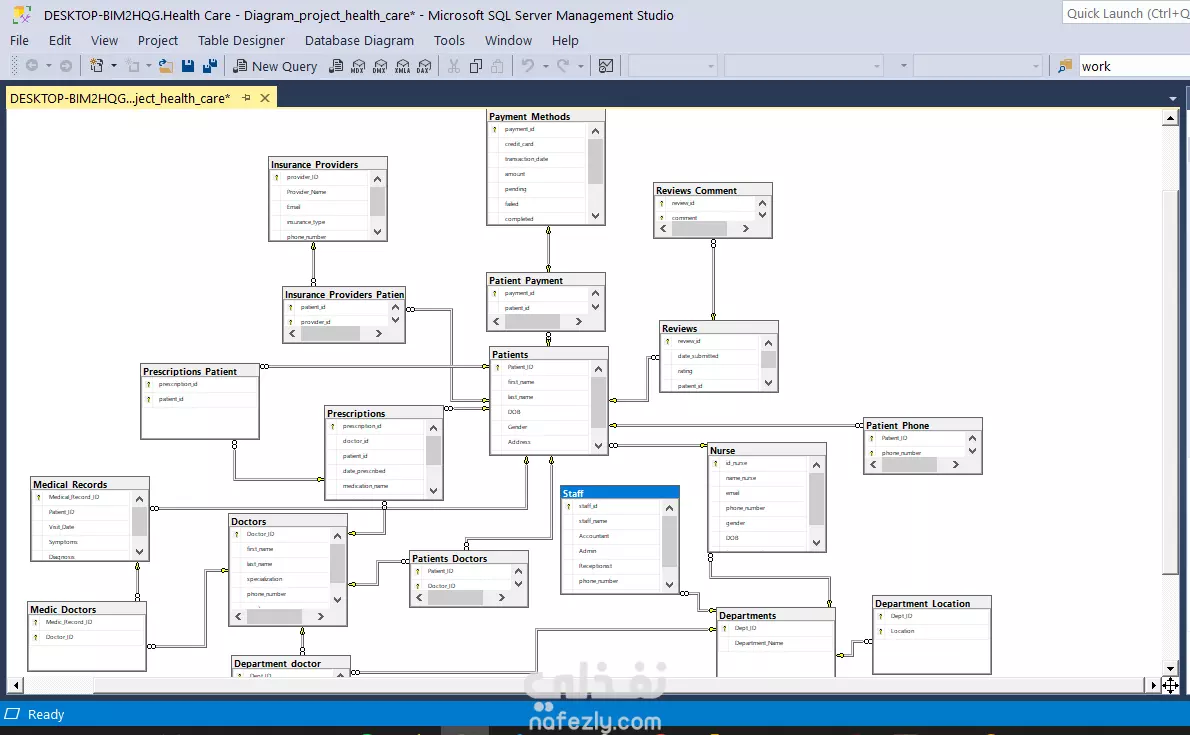Click the Database Engine Query icon
The image size is (1190, 735).
coord(336,66)
